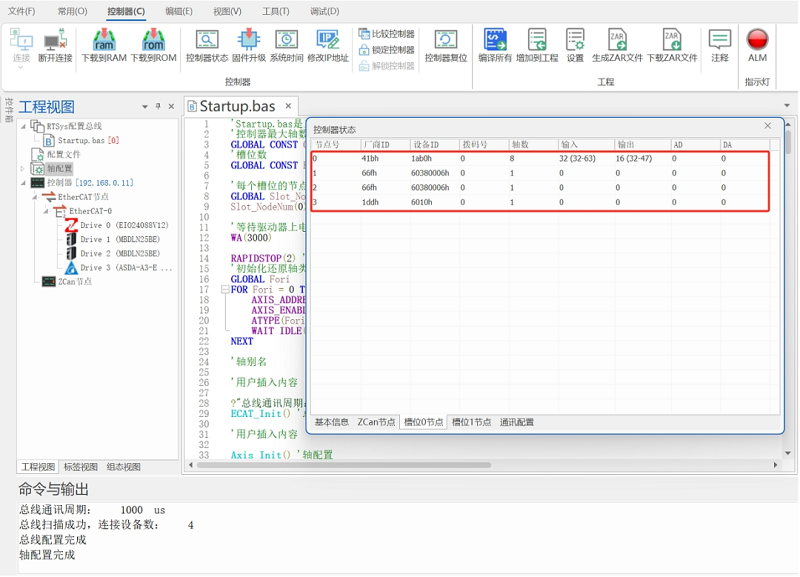Switch to 组态视图 bottom tab
This screenshot has height=577, width=800.
[x=123, y=467]
